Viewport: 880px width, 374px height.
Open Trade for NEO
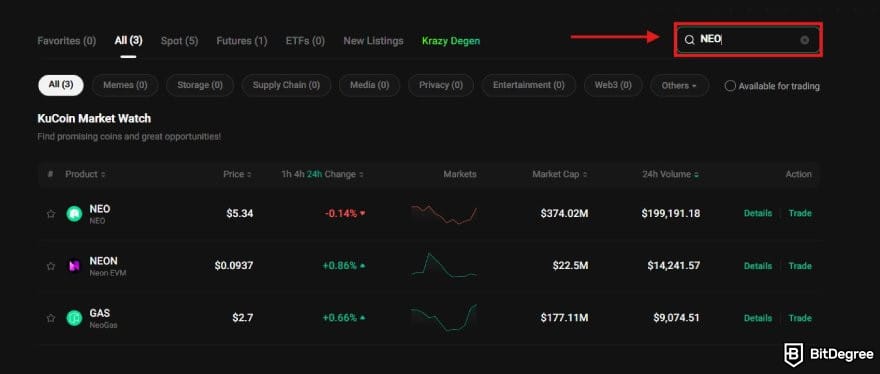[800, 213]
